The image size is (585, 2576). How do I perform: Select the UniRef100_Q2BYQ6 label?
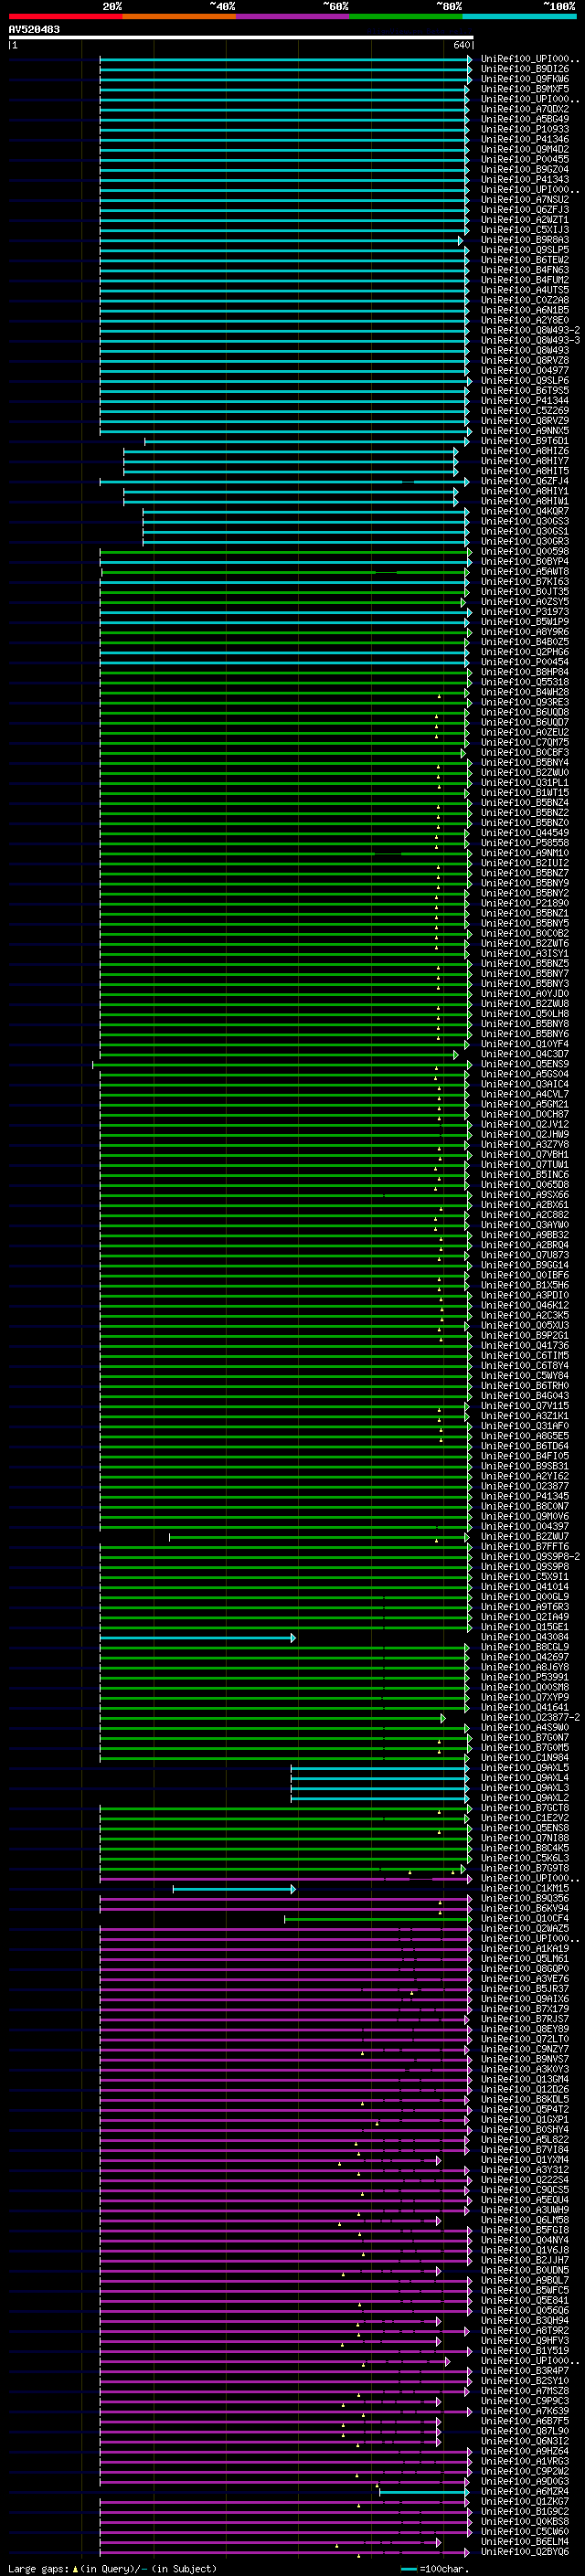tap(525, 2551)
